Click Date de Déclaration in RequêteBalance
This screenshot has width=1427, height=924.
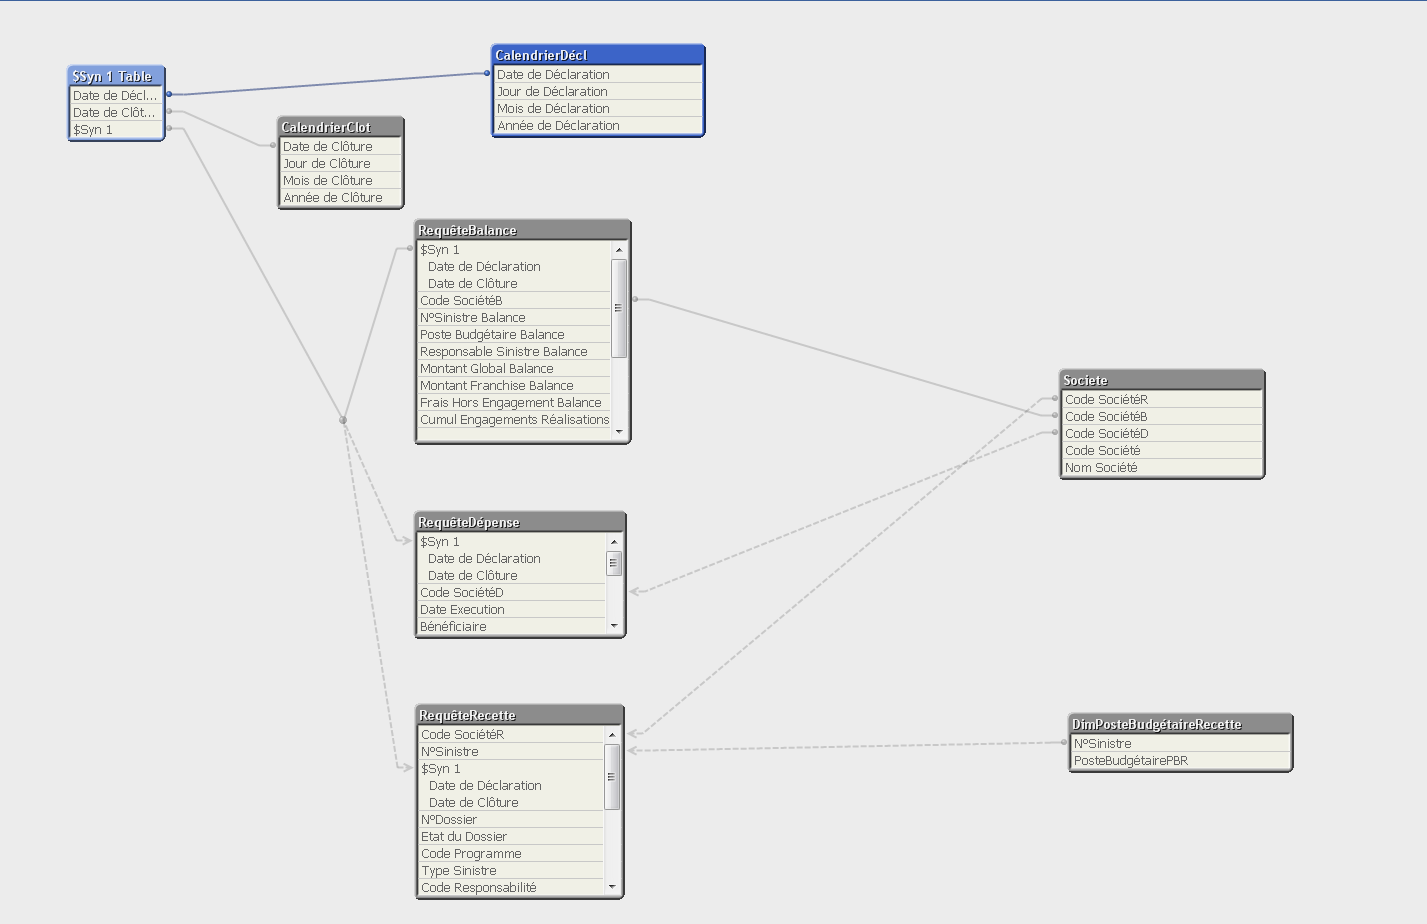[514, 266]
